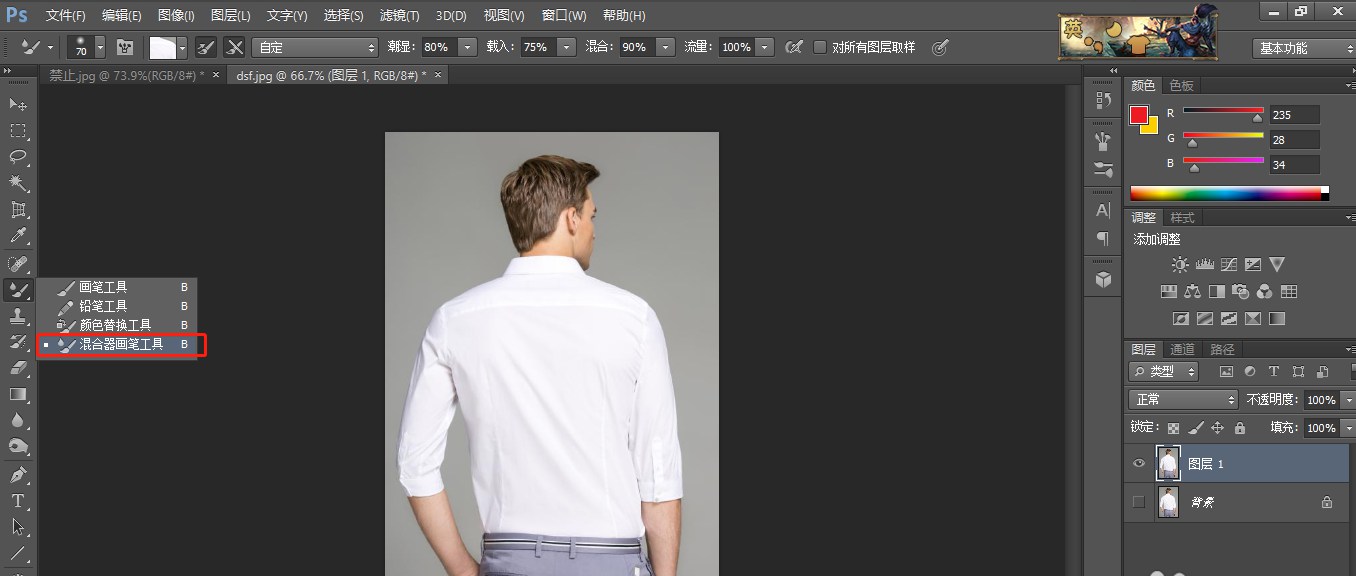This screenshot has width=1356, height=576.
Task: Open the 流量 percentage dropdown
Action: pyautogui.click(x=766, y=46)
